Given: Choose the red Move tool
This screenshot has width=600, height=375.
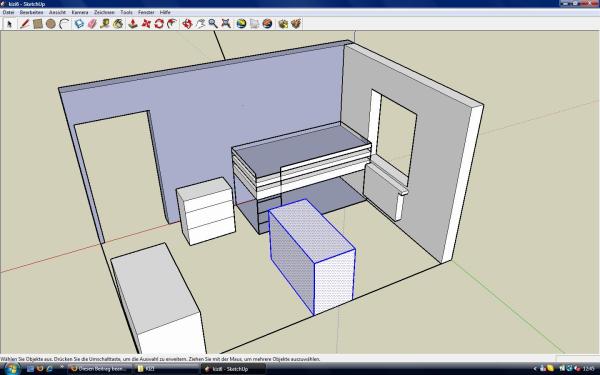Looking at the screenshot, I should [146, 24].
